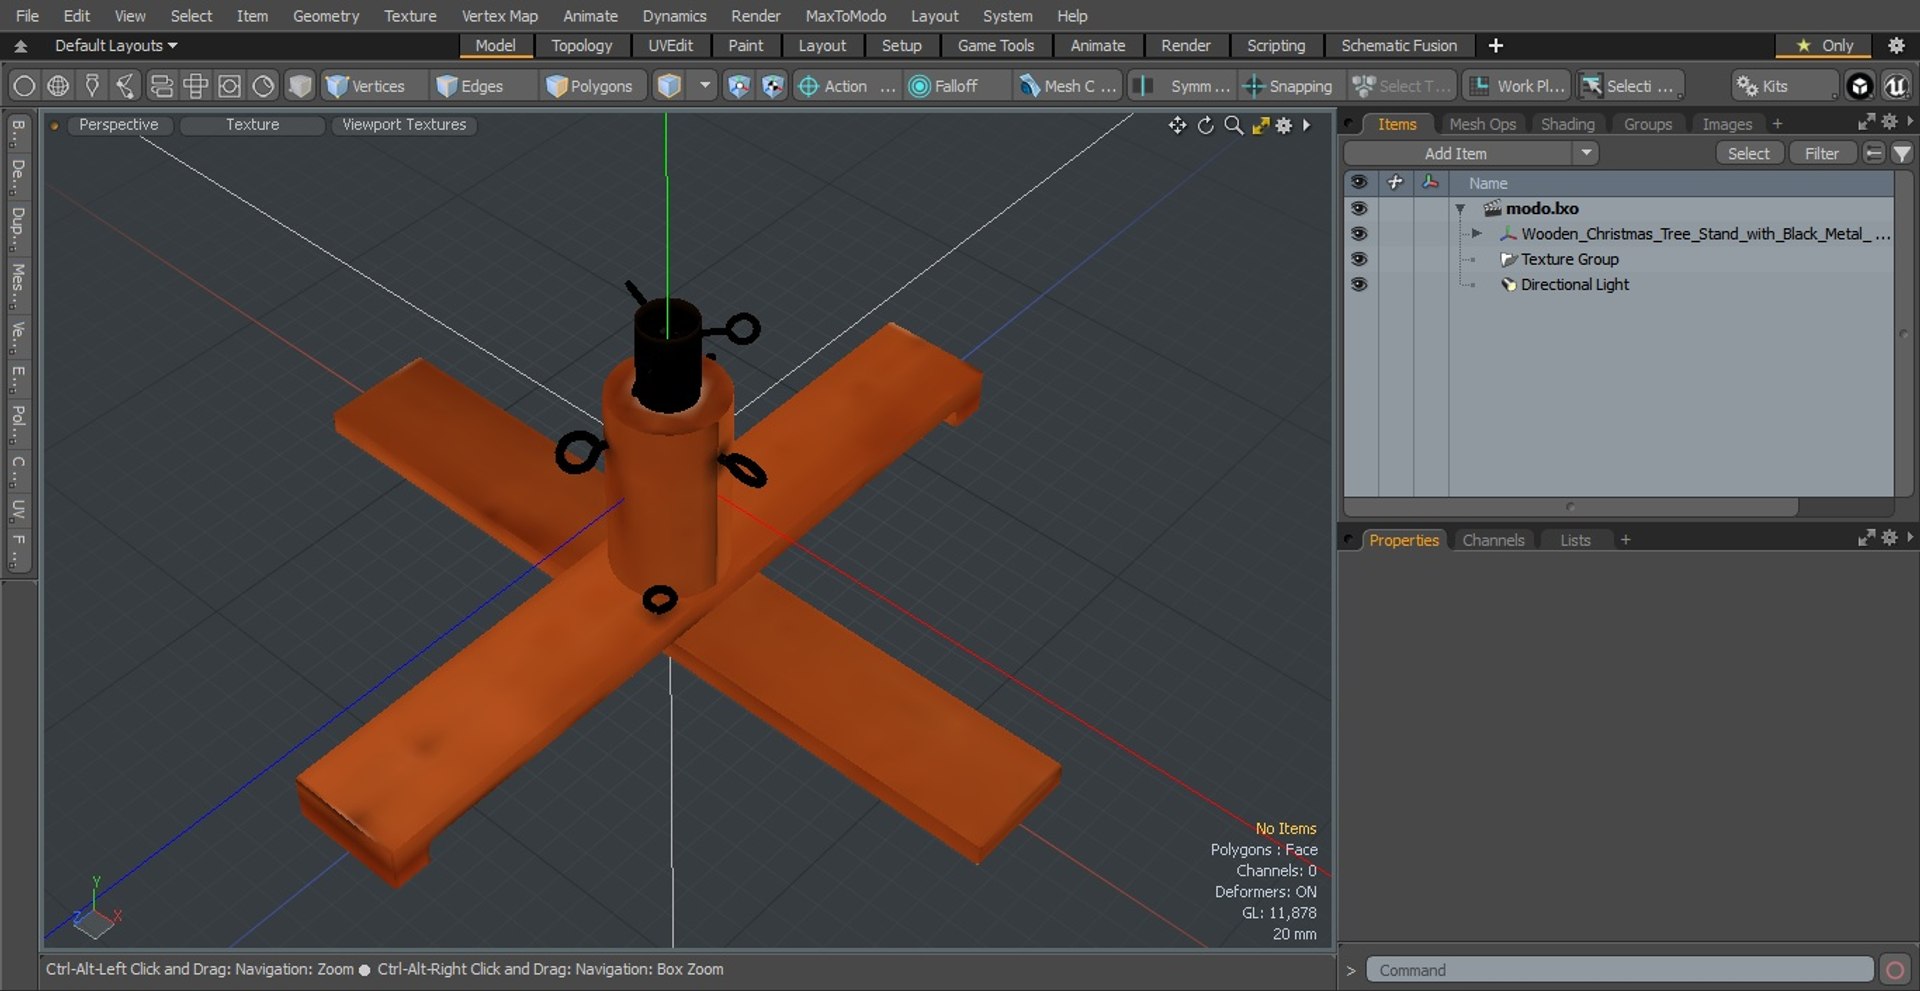Click the viewport rotate navigation icon
1920x991 pixels.
(1206, 125)
